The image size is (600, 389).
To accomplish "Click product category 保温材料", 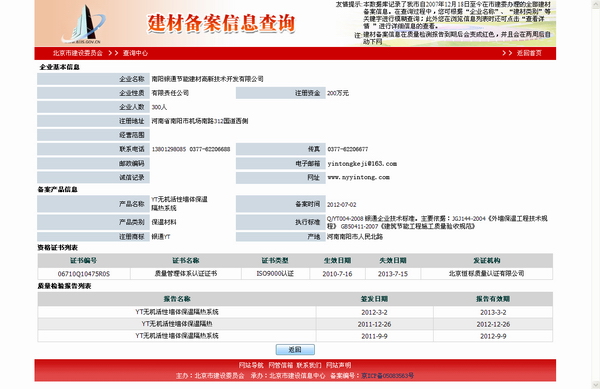I will point(164,222).
